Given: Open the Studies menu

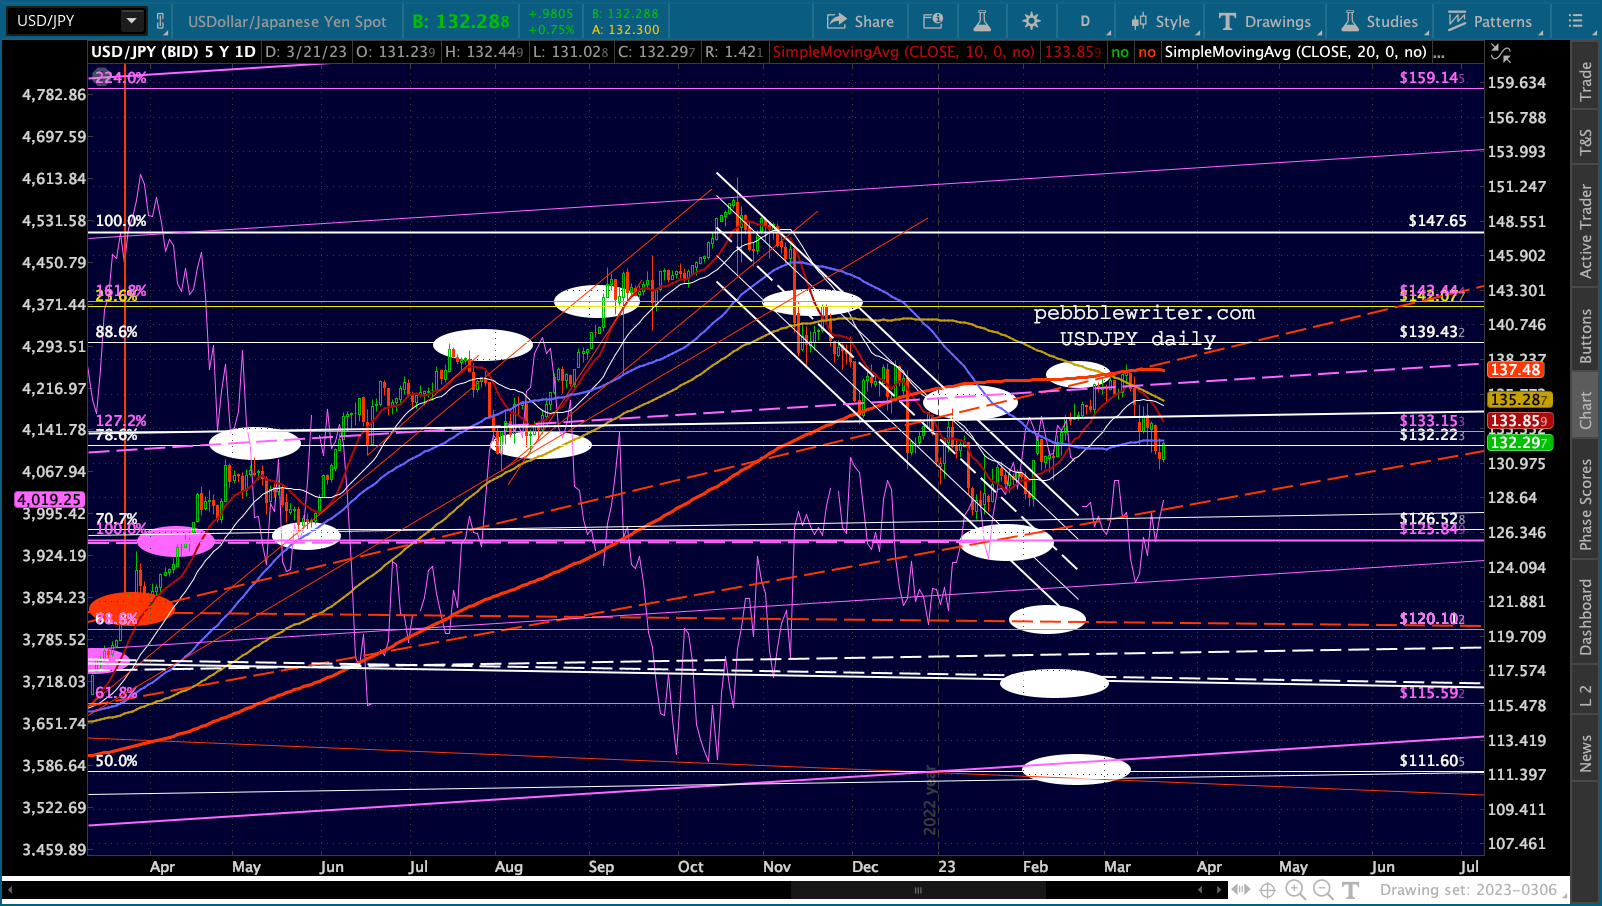Looking at the screenshot, I should 1379,21.
